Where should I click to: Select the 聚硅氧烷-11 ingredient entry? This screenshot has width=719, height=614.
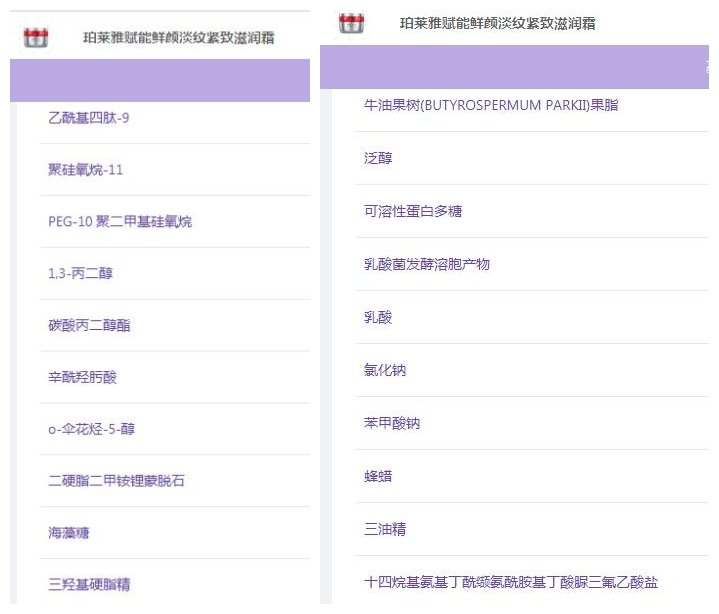click(x=86, y=169)
